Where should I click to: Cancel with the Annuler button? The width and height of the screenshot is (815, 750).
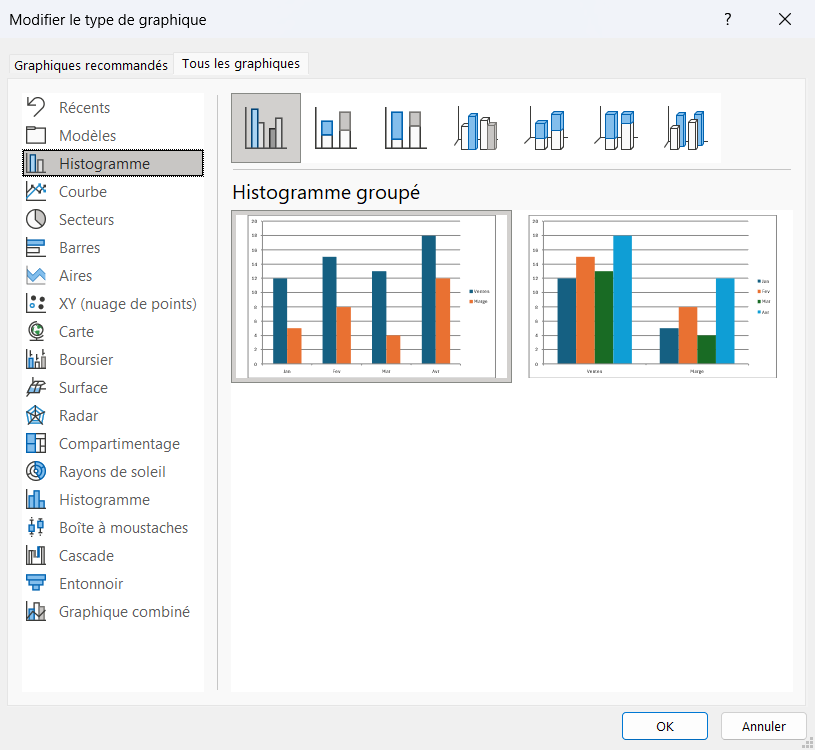click(764, 726)
